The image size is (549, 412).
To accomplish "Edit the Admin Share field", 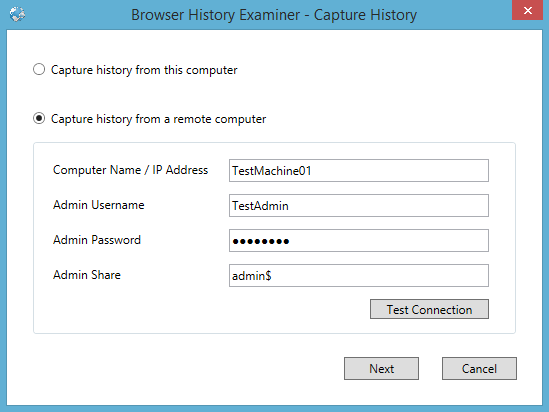I will 359,275.
